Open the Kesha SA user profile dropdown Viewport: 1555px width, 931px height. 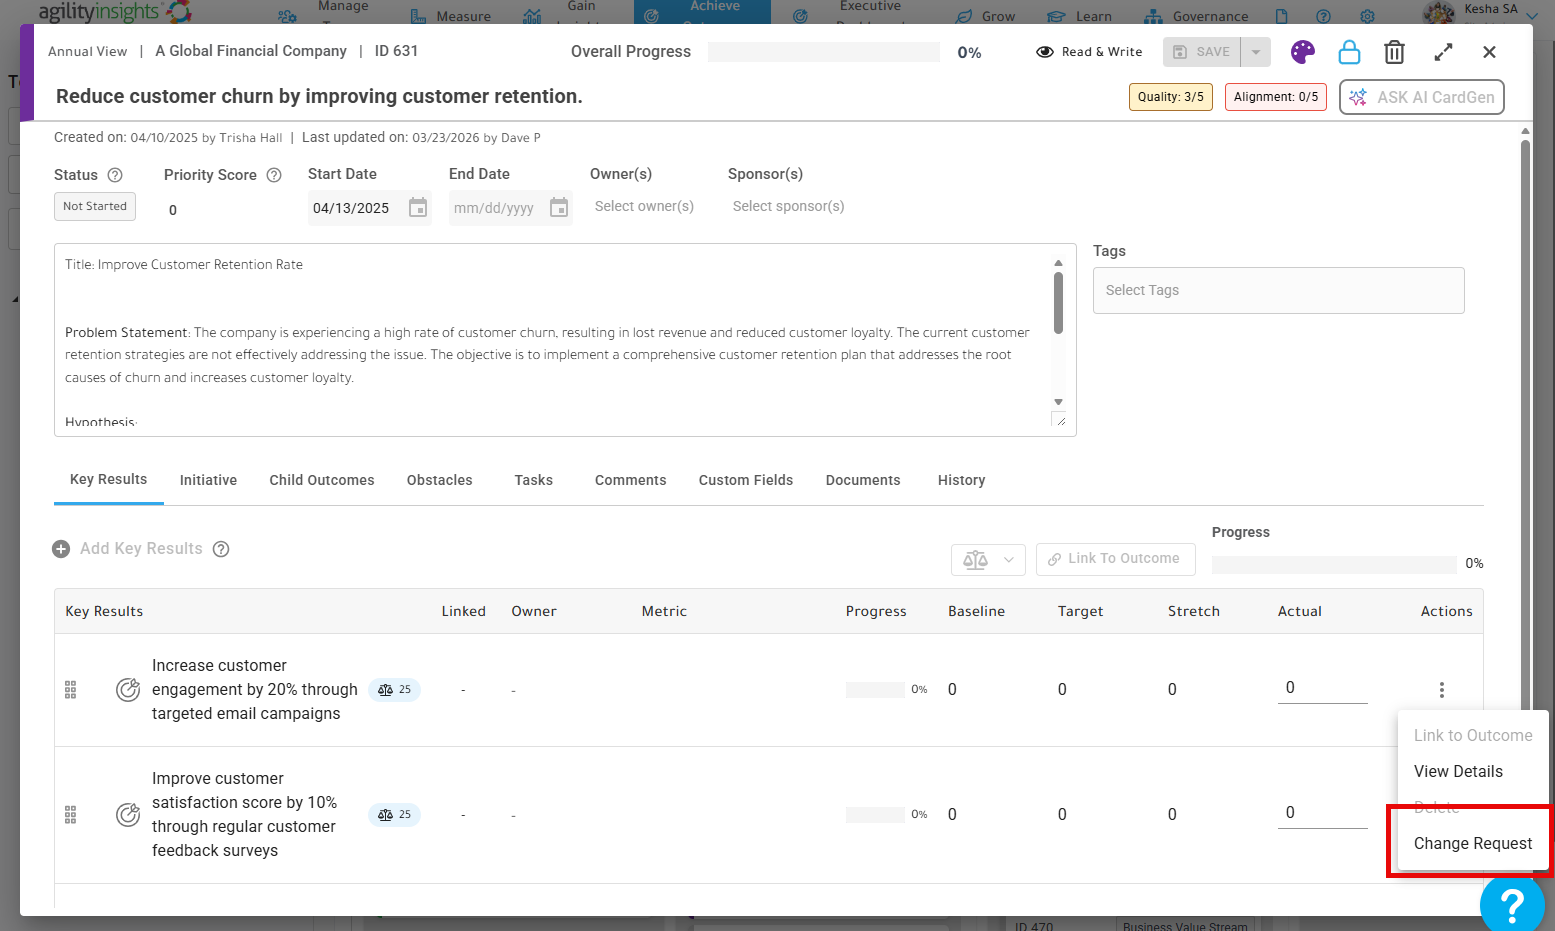click(x=1480, y=12)
